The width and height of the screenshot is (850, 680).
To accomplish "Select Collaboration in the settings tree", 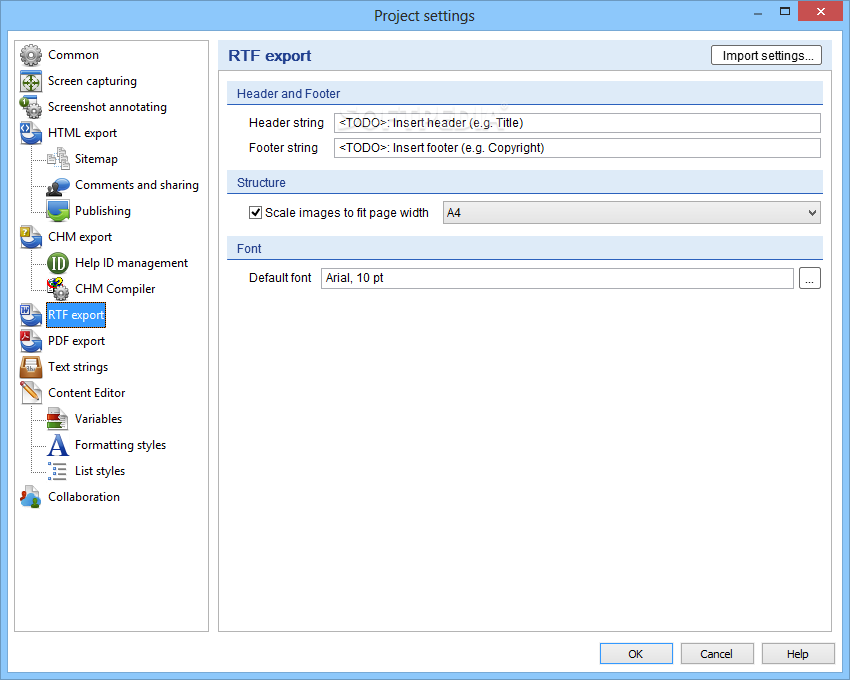I will 84,497.
